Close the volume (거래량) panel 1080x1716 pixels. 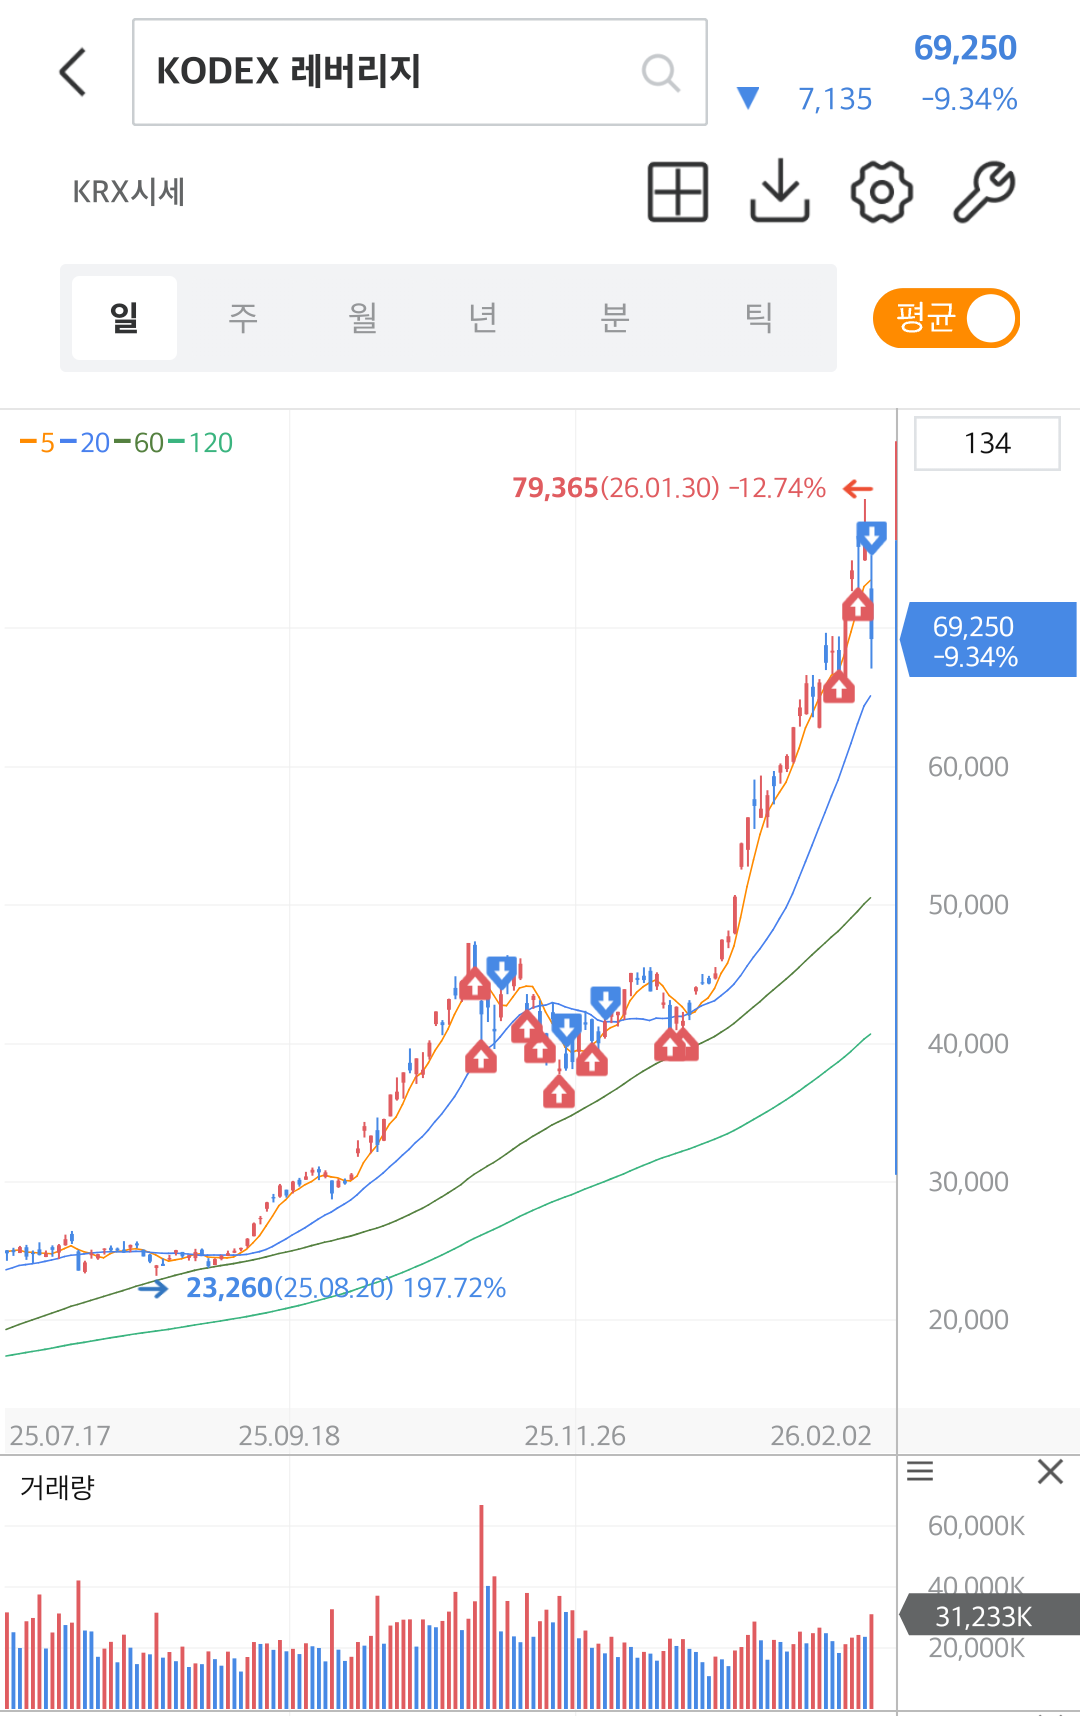[x=1050, y=1471]
